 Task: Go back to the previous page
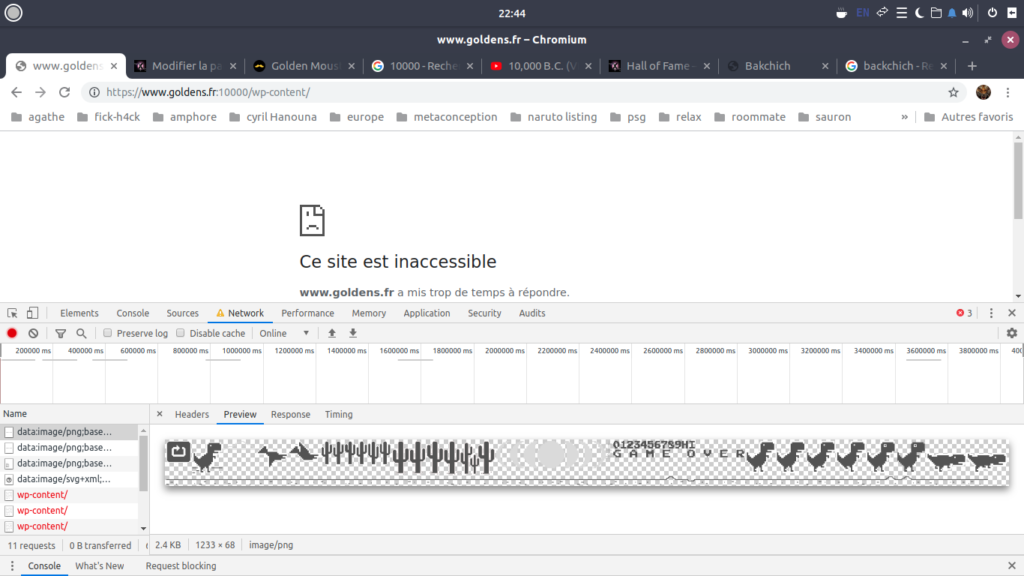pos(16,92)
